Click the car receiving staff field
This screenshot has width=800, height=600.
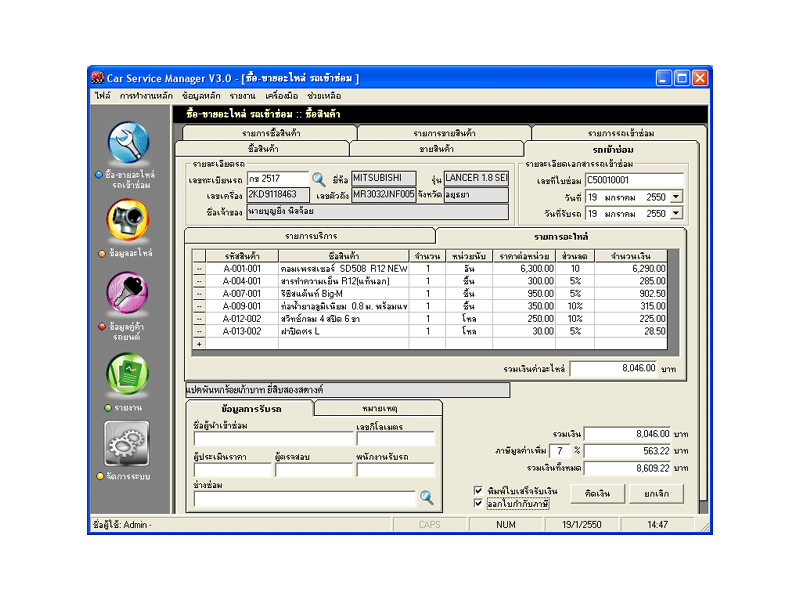pyautogui.click(x=395, y=470)
